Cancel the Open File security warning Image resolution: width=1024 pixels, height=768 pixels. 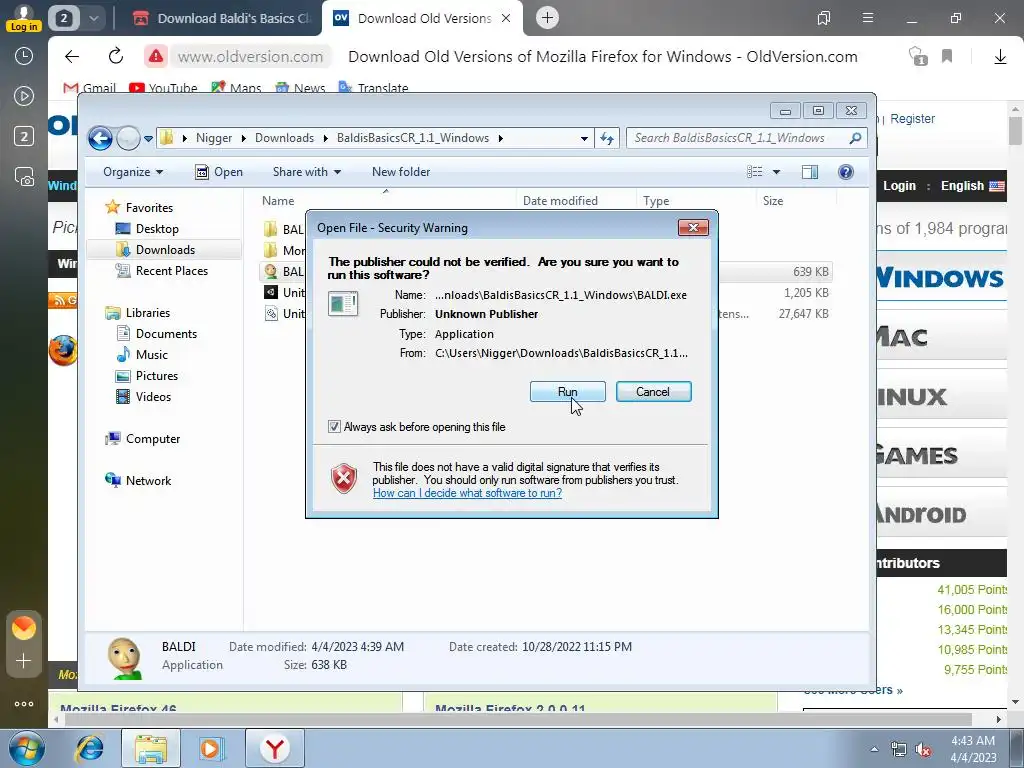coord(653,392)
